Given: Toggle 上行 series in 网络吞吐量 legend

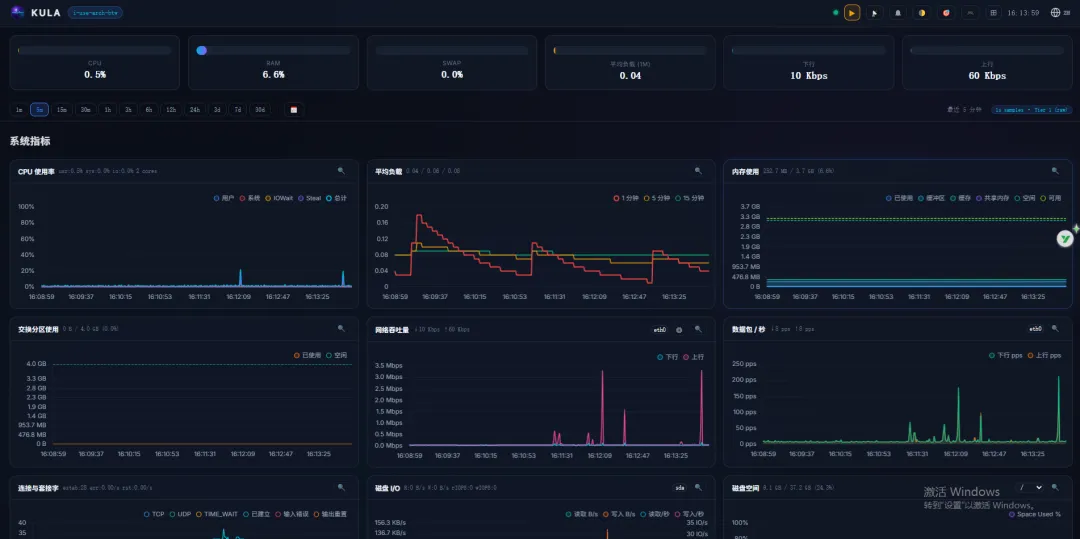Looking at the screenshot, I should 693,357.
